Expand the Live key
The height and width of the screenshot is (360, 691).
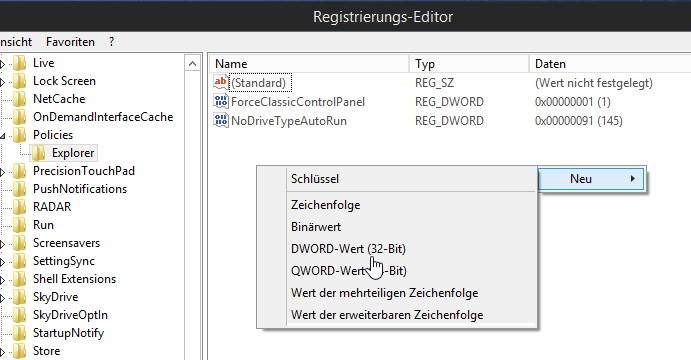coord(2,64)
